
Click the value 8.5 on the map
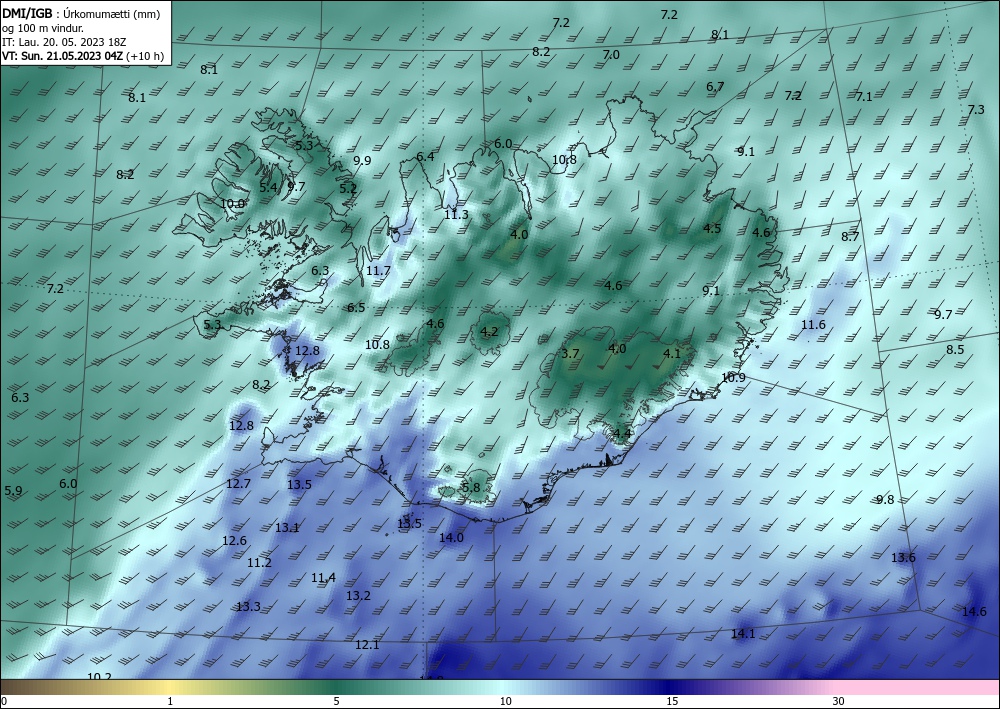tap(955, 349)
